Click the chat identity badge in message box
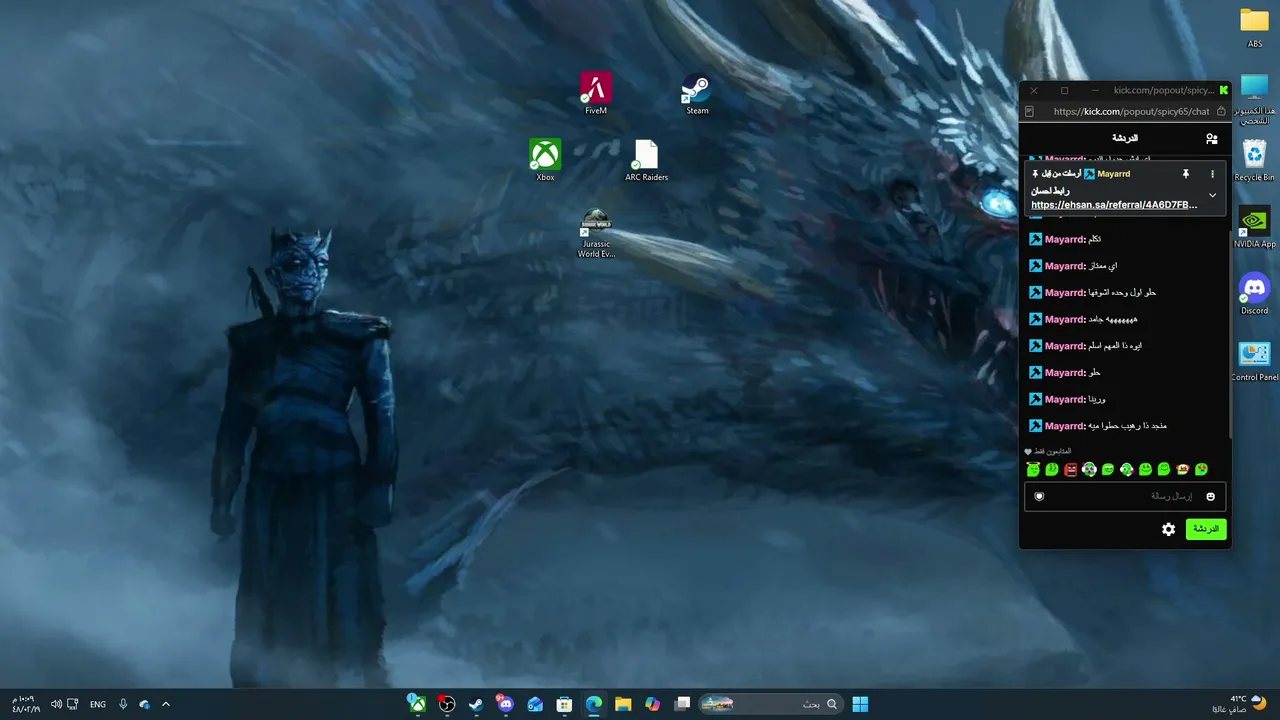1280x720 pixels. click(1039, 497)
